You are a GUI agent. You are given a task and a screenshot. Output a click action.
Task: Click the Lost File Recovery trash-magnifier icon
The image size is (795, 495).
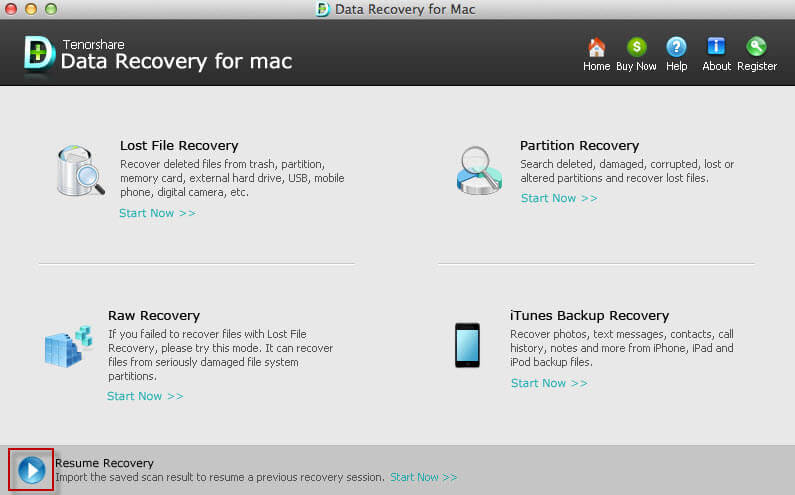tap(81, 171)
